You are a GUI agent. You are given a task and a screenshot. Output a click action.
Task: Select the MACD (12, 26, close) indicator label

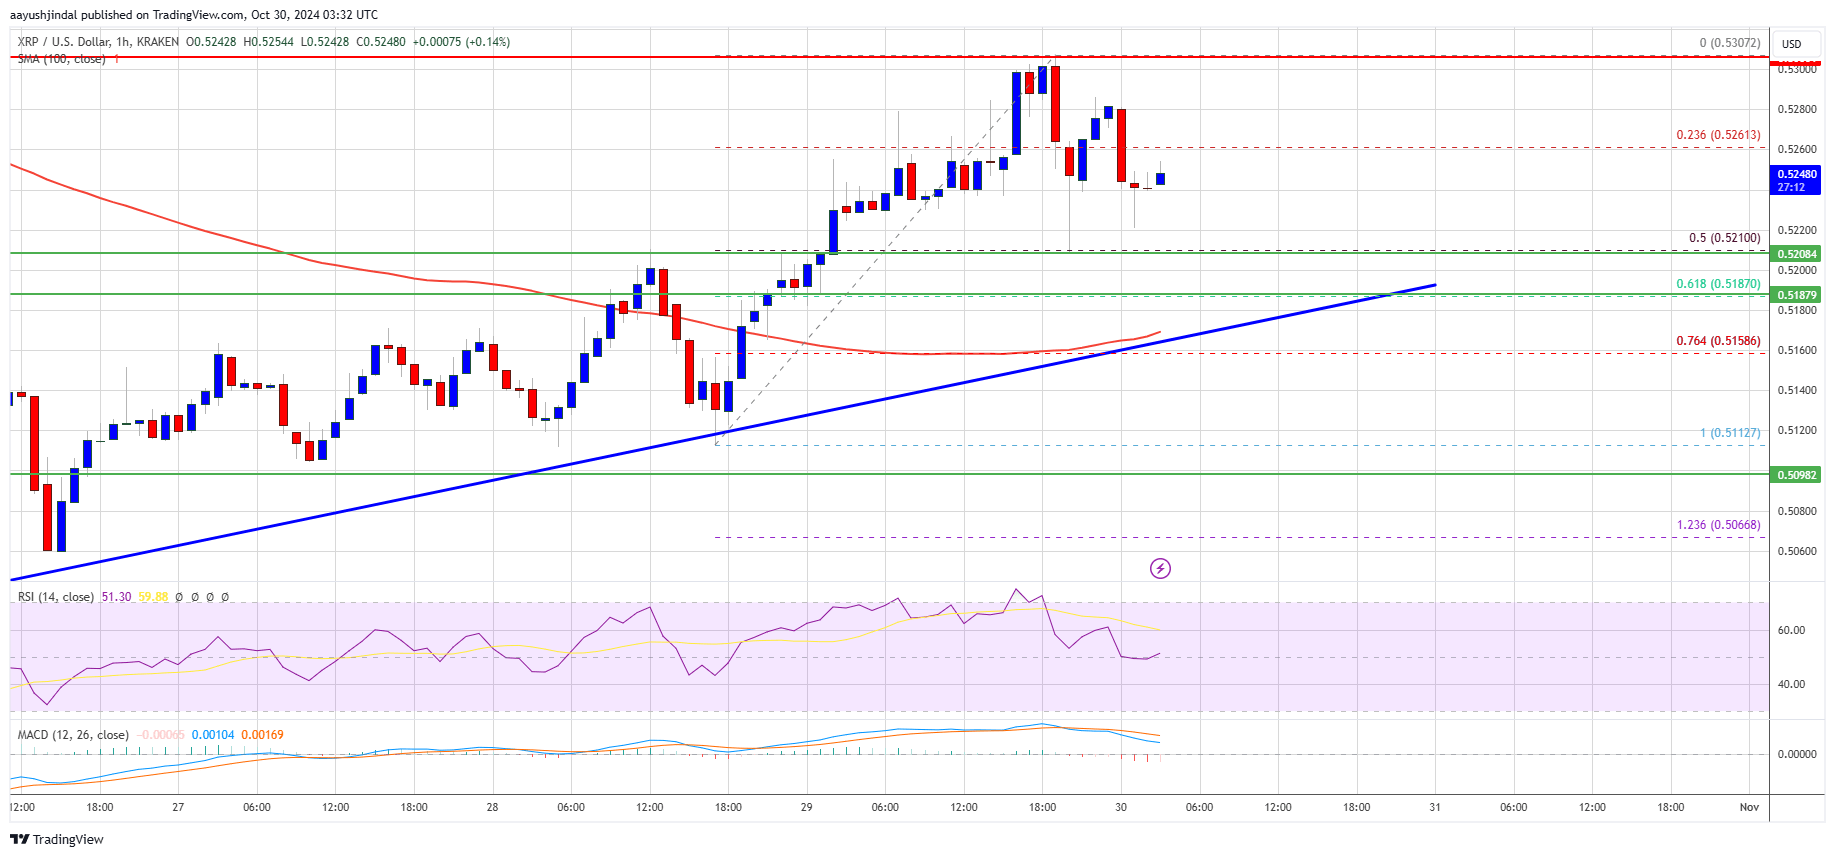pyautogui.click(x=73, y=735)
